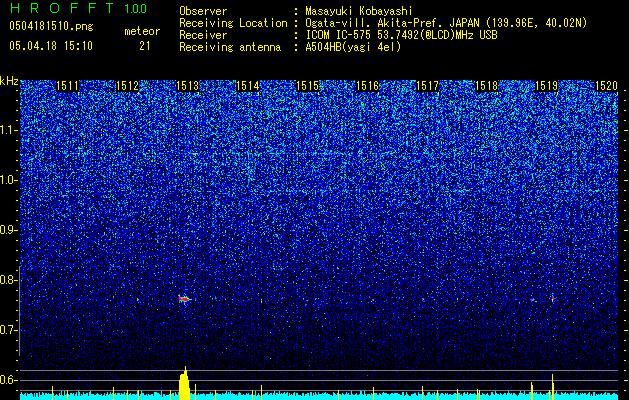This screenshot has height=400, width=629.
Task: Click the 0.9 kHz frequency label
Action: [9, 230]
